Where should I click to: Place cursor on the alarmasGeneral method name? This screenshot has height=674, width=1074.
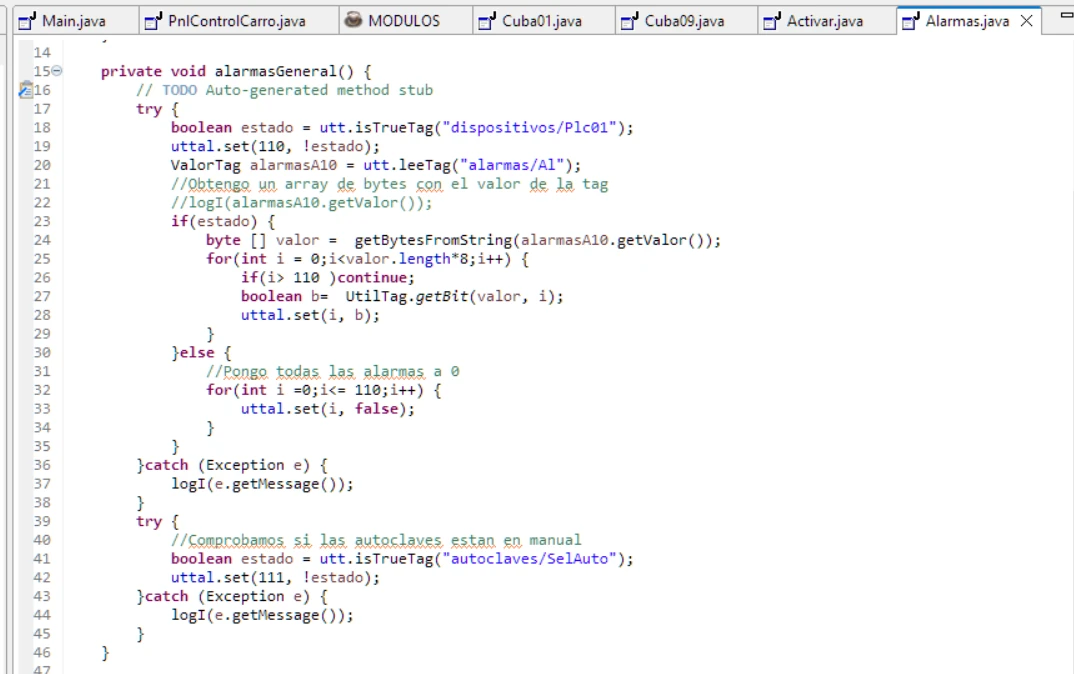click(x=300, y=71)
